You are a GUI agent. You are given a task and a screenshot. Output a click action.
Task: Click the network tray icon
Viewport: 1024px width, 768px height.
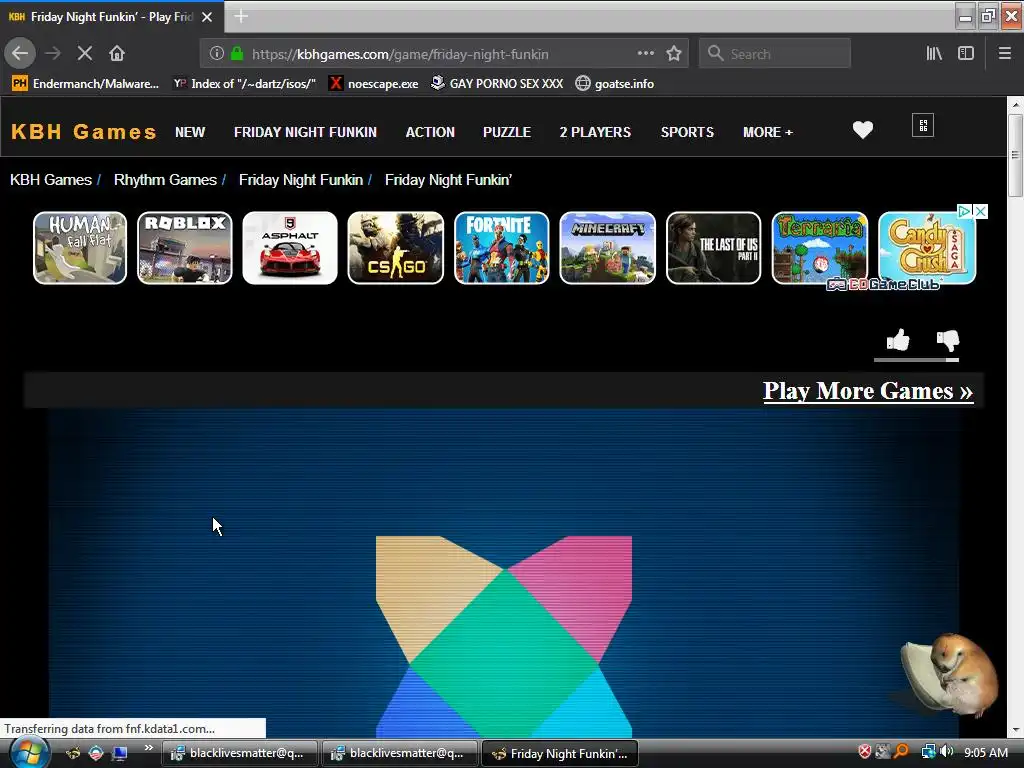(928, 752)
